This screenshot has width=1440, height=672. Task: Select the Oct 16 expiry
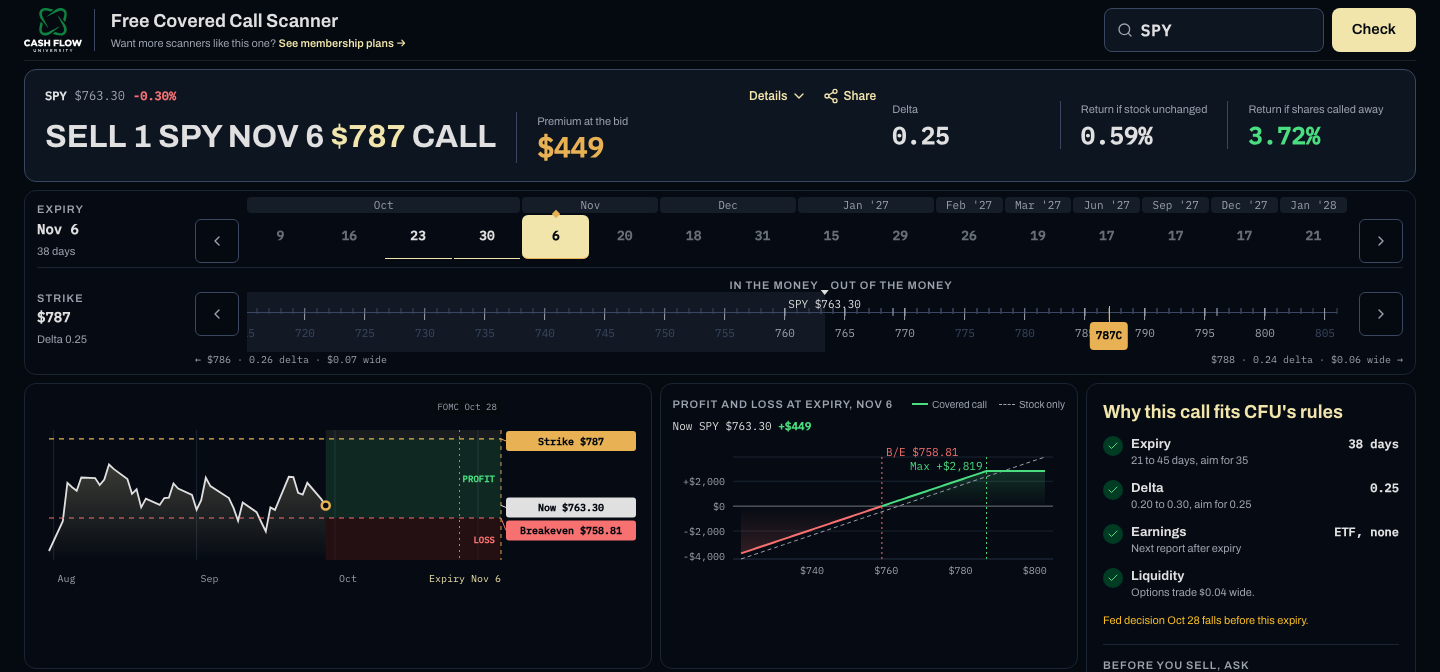(349, 237)
